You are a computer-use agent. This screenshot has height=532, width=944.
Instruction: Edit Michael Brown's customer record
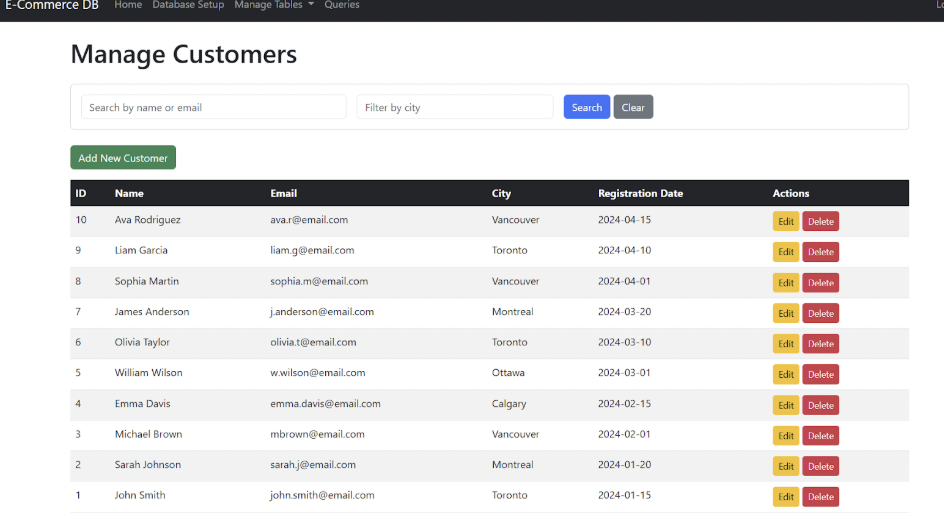point(785,436)
